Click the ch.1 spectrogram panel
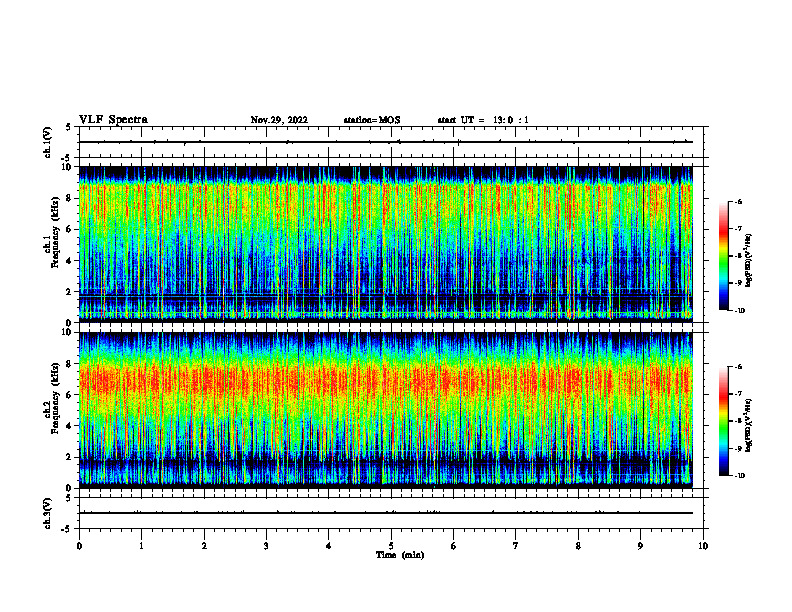792x612 pixels. [x=386, y=244]
